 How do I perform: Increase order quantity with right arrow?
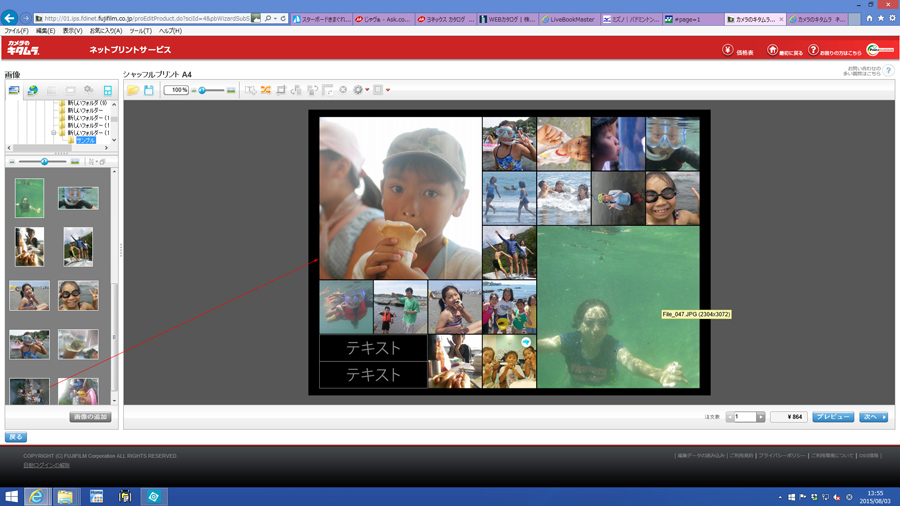point(760,417)
